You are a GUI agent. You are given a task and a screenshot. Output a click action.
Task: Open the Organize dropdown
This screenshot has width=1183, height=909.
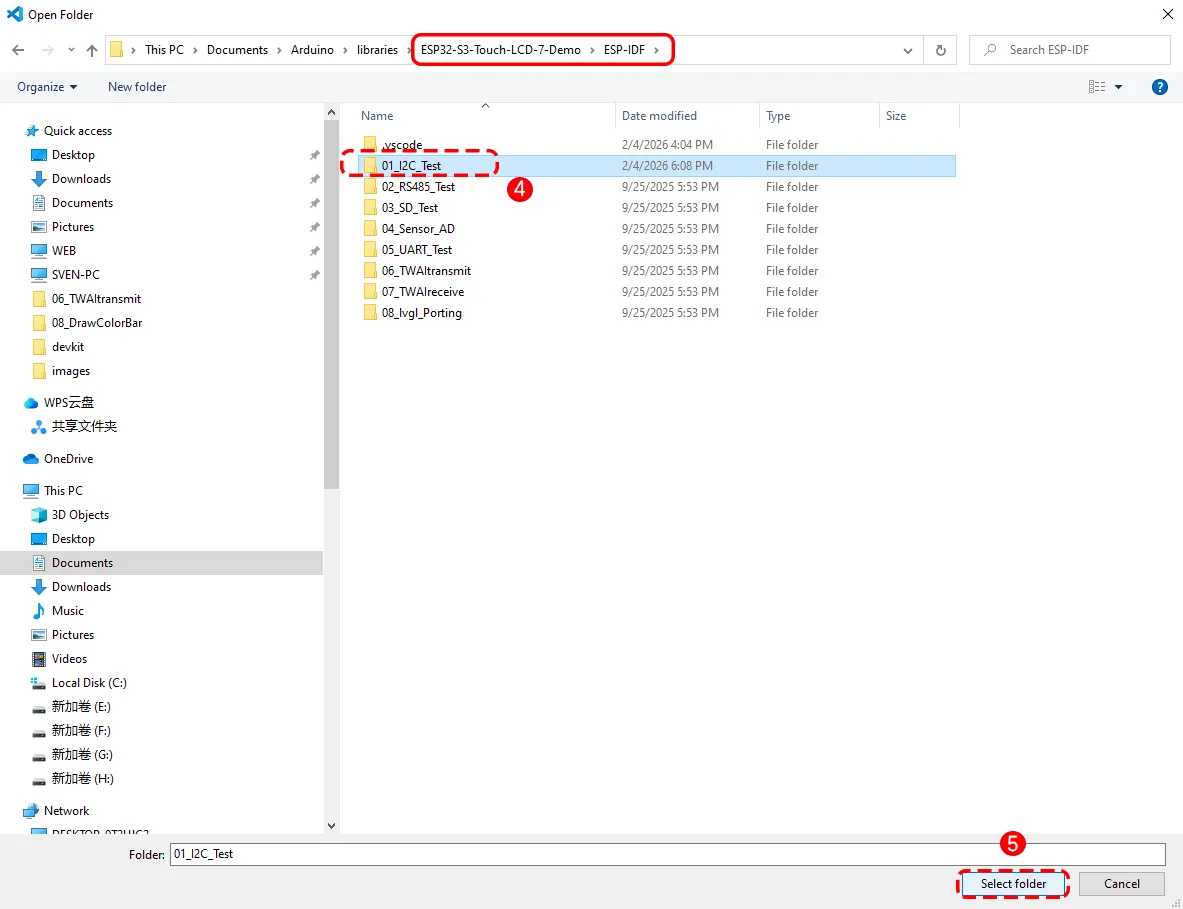[45, 87]
